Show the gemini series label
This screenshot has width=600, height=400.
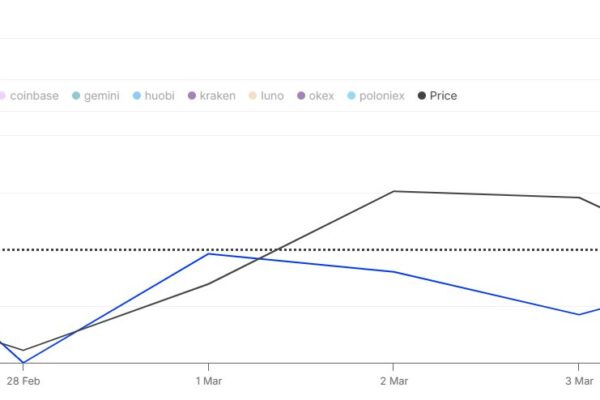(102, 96)
